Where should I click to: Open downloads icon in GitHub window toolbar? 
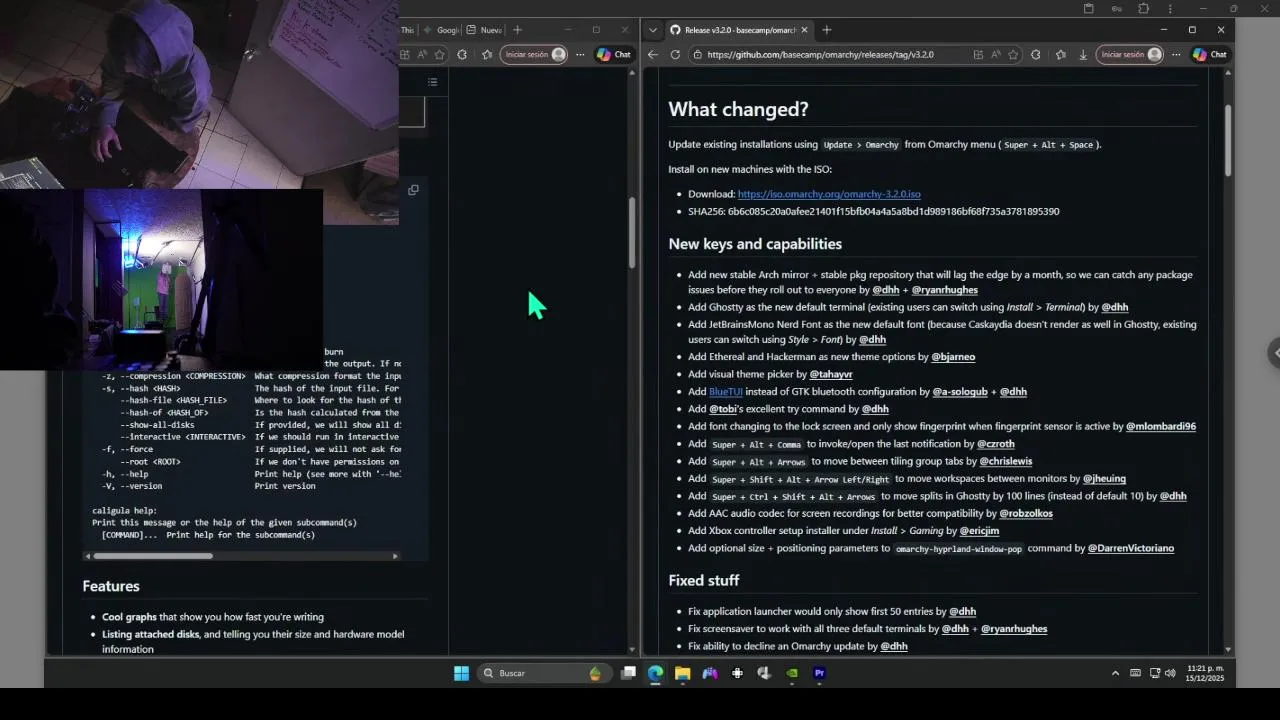pyautogui.click(x=1083, y=55)
